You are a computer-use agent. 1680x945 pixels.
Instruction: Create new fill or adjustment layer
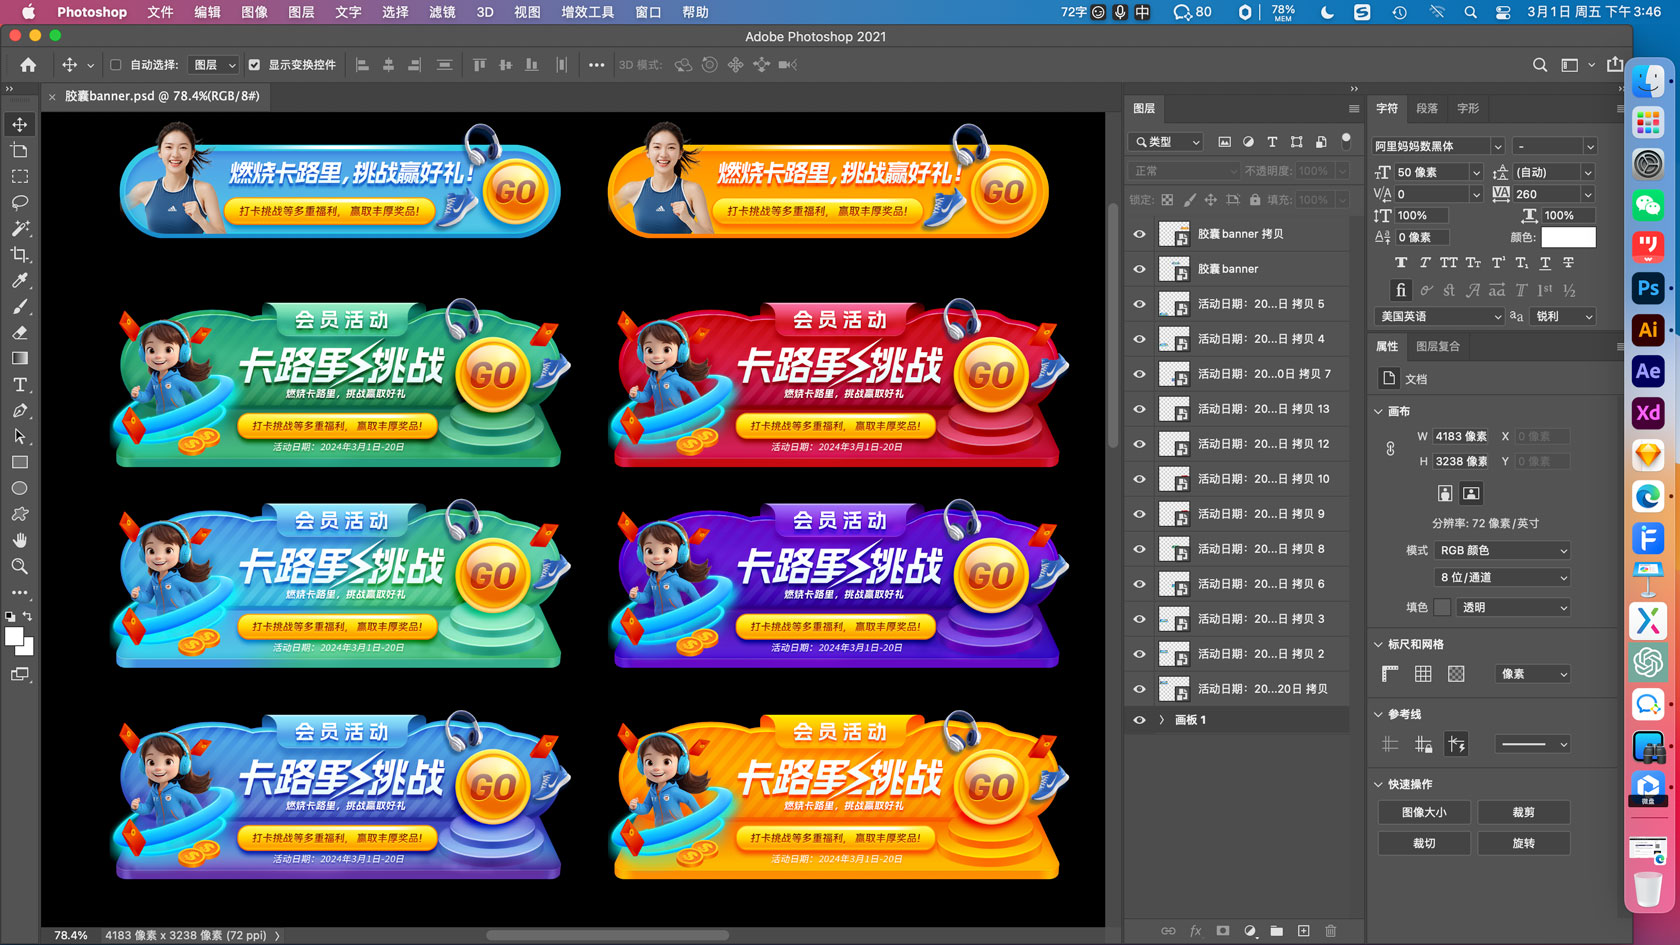coord(1249,931)
